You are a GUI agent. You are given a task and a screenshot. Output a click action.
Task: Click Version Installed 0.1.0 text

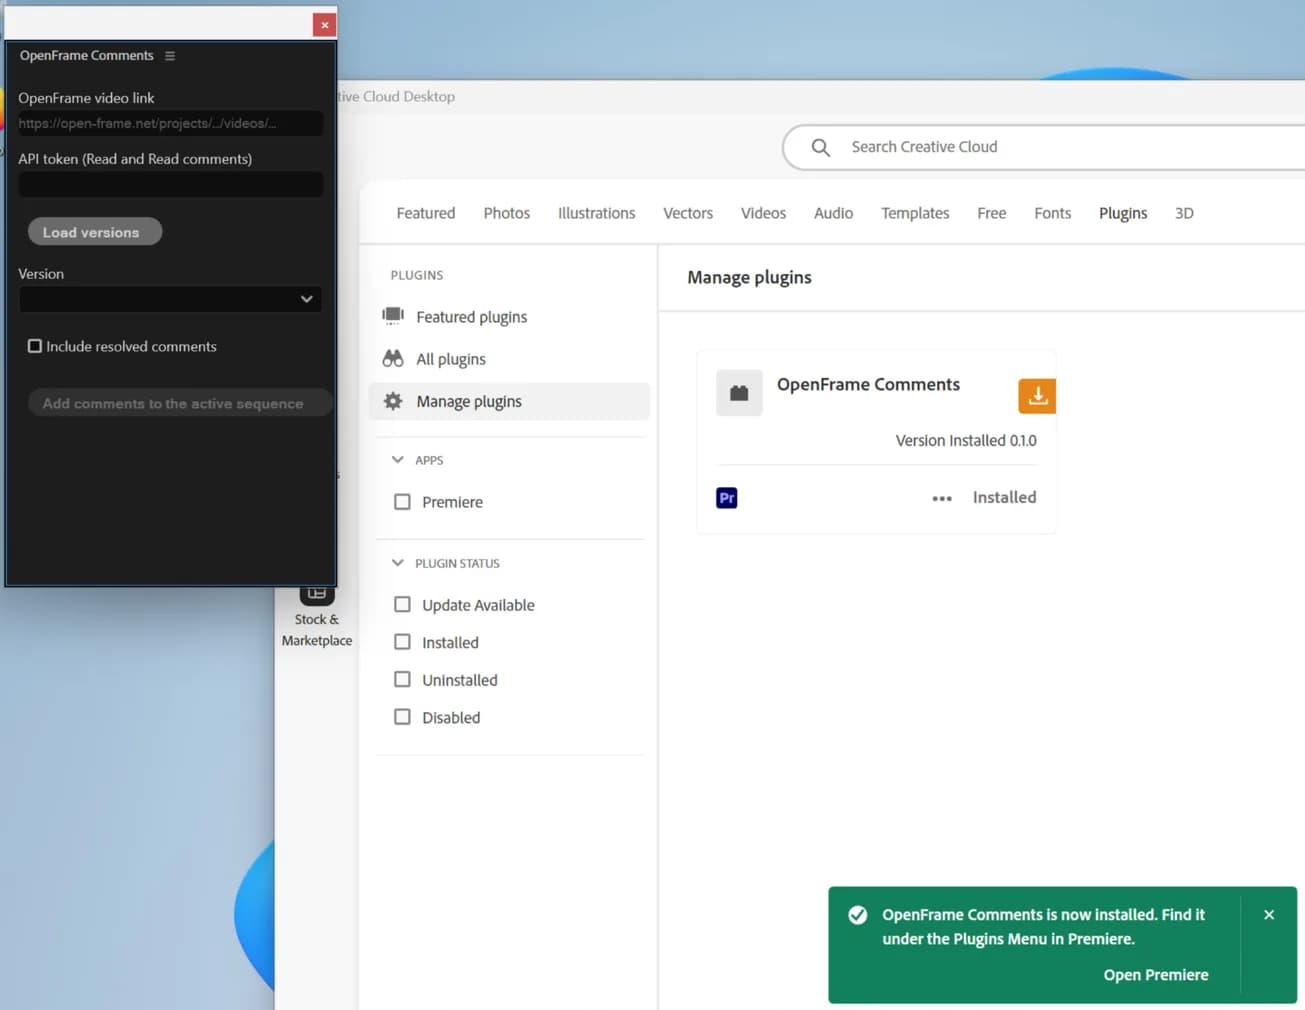click(x=966, y=440)
